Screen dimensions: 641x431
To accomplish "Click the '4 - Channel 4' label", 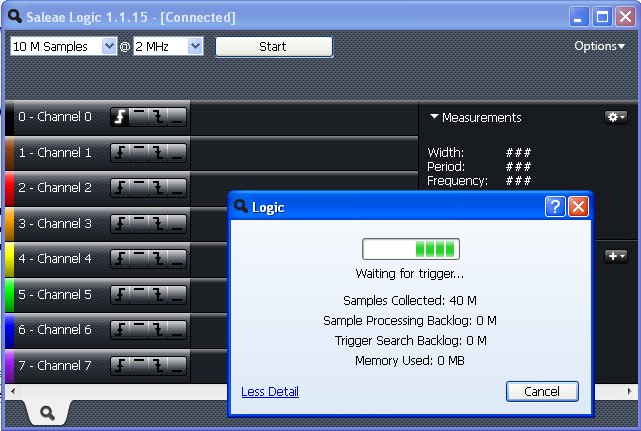I will (55, 259).
